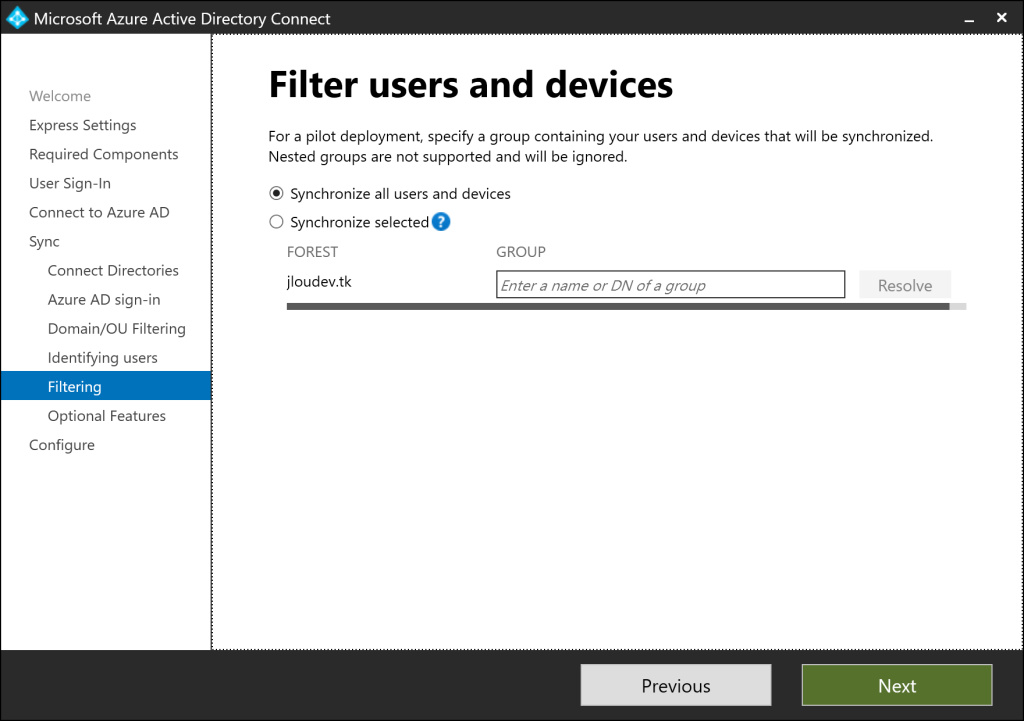
Task: Go to Azure AD sign-in sub-step
Action: [x=104, y=300]
